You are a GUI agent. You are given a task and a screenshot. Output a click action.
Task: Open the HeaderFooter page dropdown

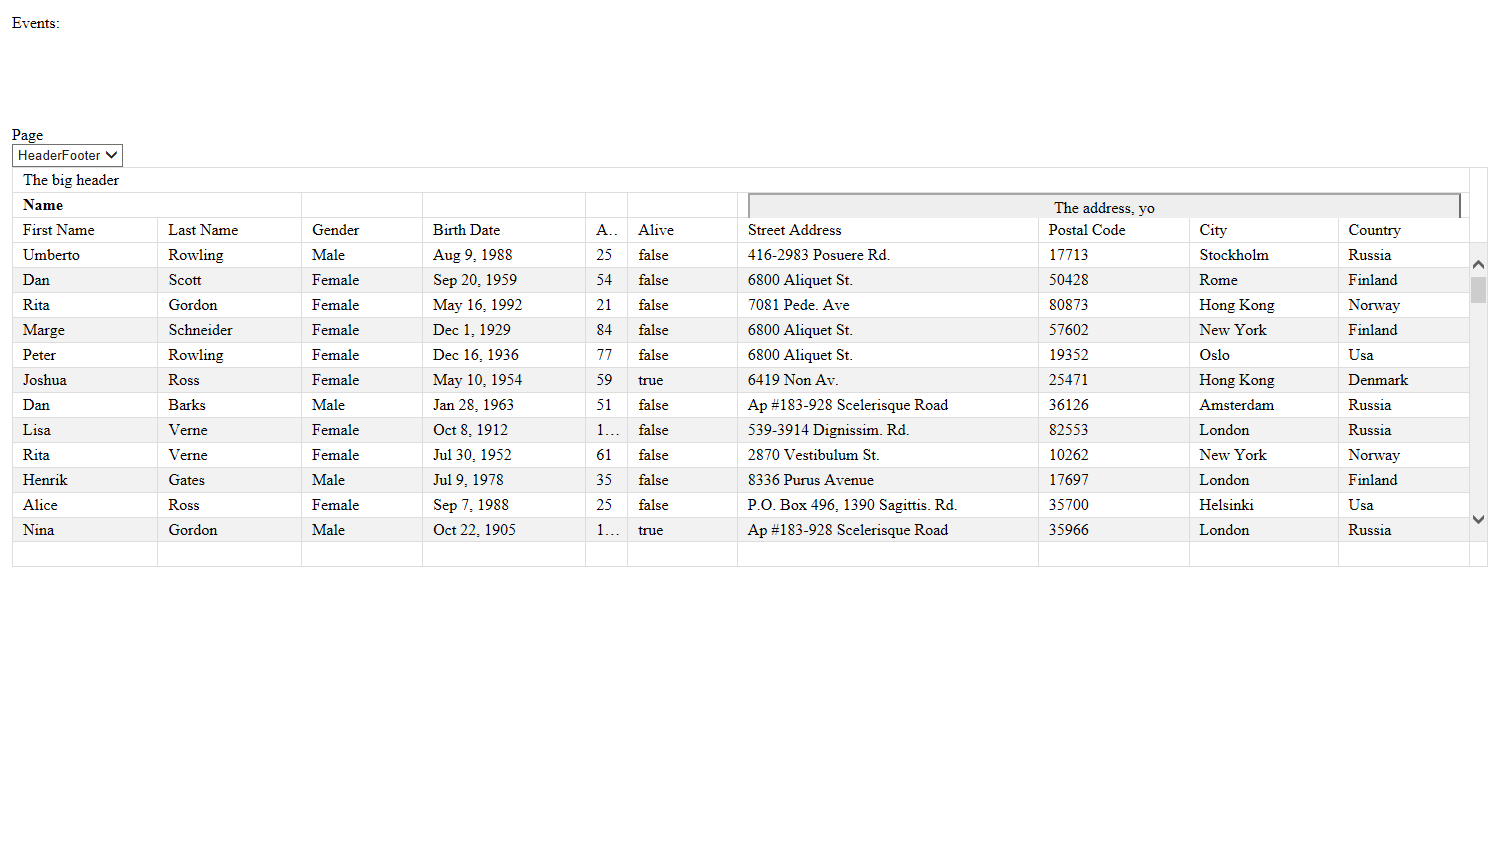pos(67,155)
